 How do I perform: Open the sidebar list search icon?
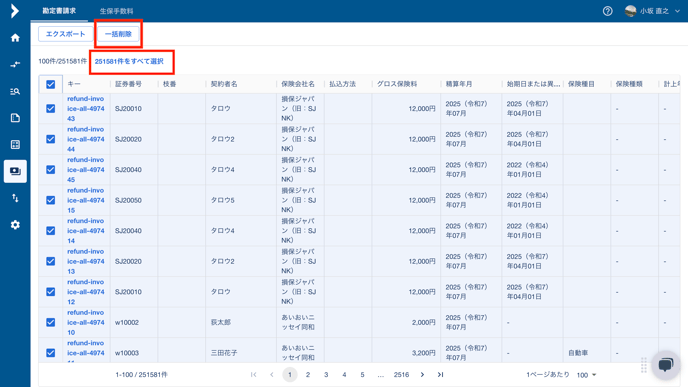[15, 91]
